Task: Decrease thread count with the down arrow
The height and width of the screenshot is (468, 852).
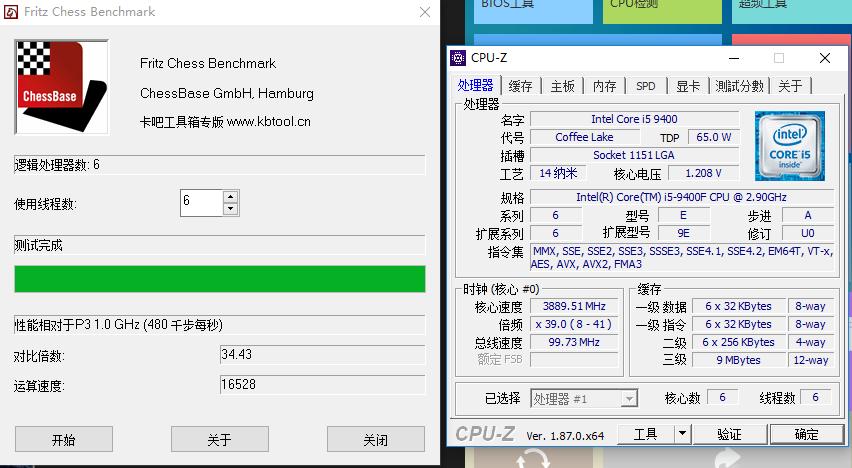Action: (231, 209)
